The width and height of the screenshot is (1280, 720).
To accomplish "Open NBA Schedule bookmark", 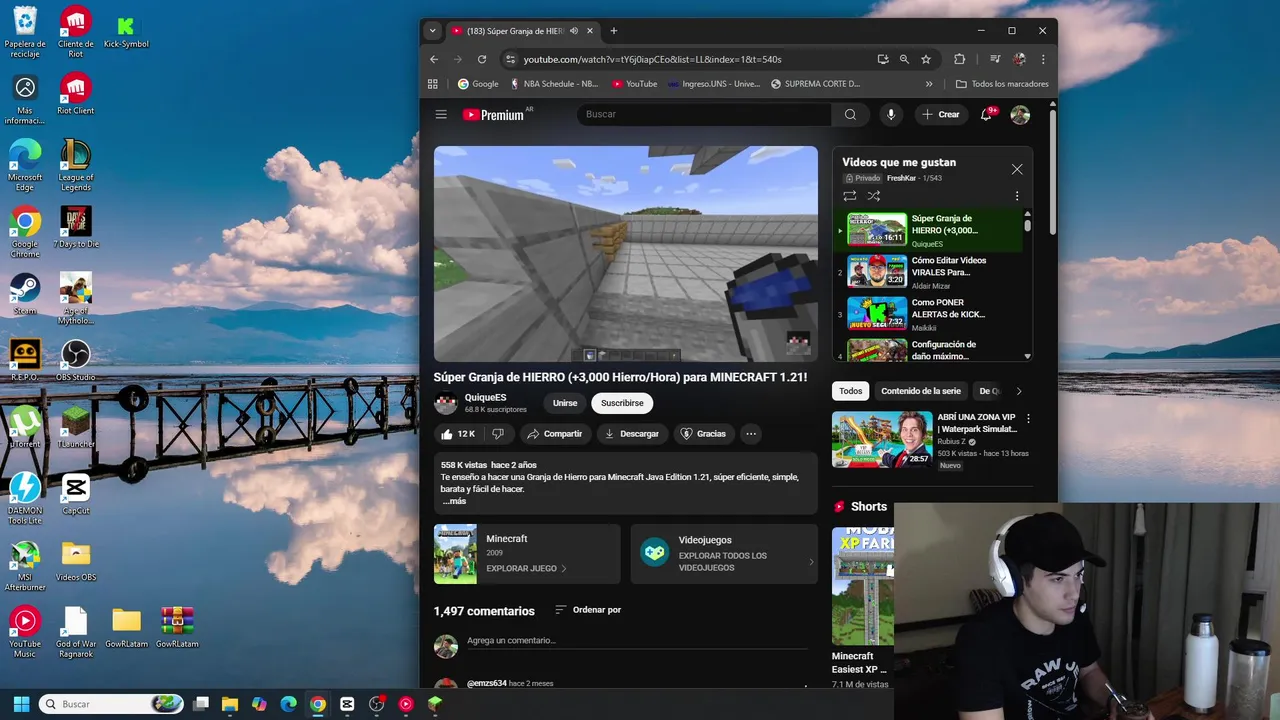I will pyautogui.click(x=554, y=84).
